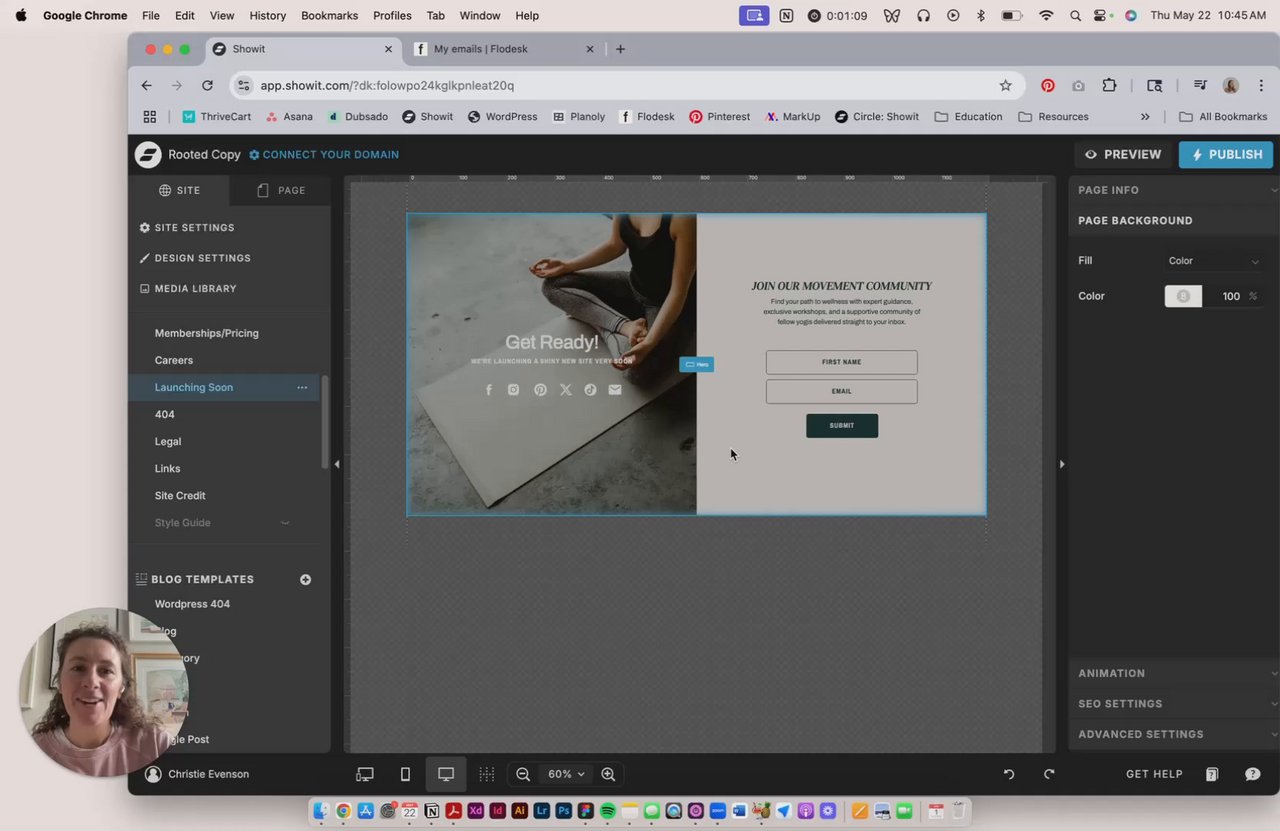Click the zoom out magnifier icon
The width and height of the screenshot is (1280, 831).
coord(523,774)
